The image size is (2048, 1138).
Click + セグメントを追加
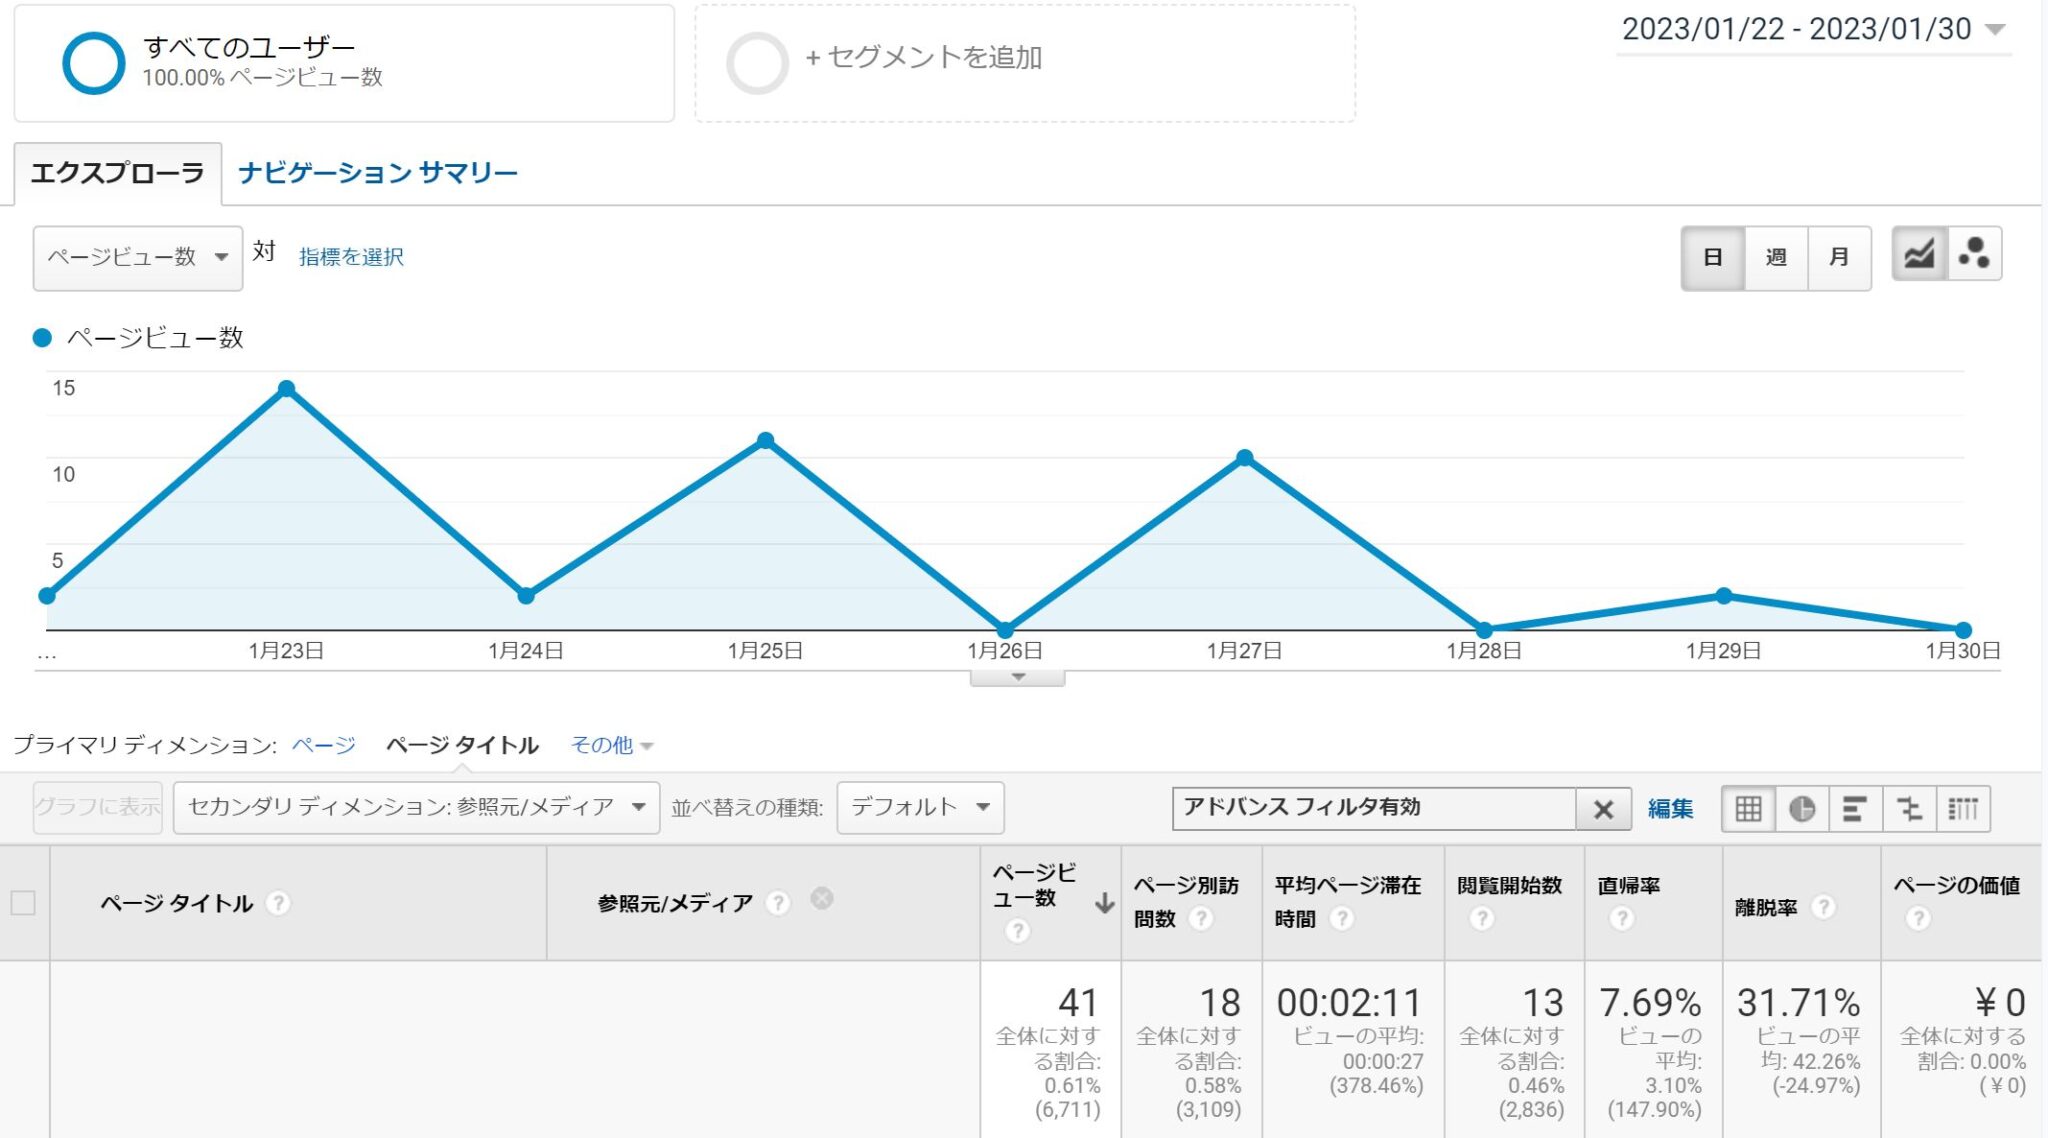pos(924,58)
